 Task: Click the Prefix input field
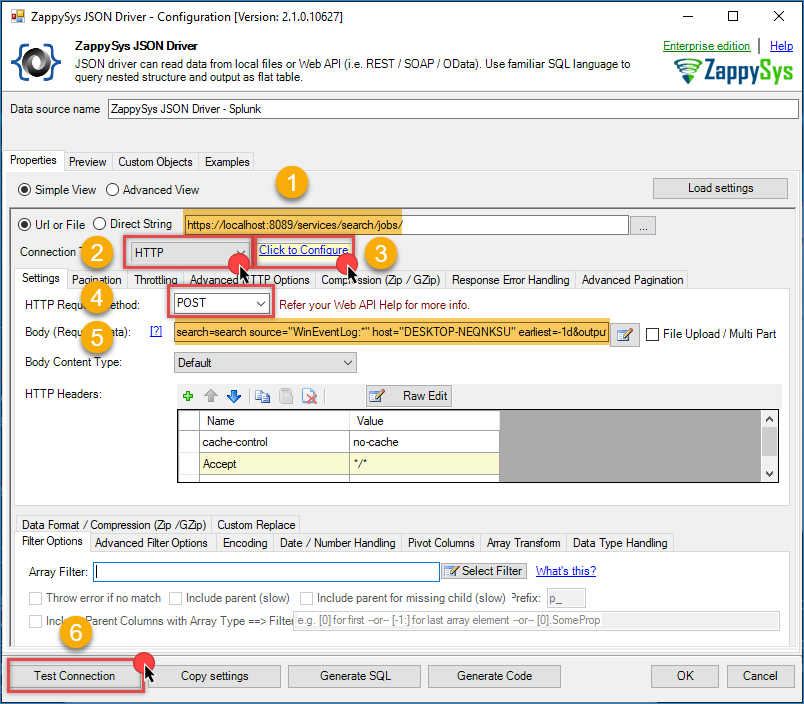(566, 598)
